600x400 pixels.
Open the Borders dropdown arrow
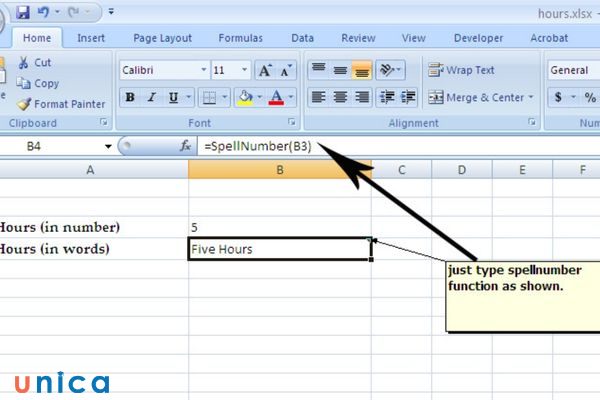pos(225,97)
